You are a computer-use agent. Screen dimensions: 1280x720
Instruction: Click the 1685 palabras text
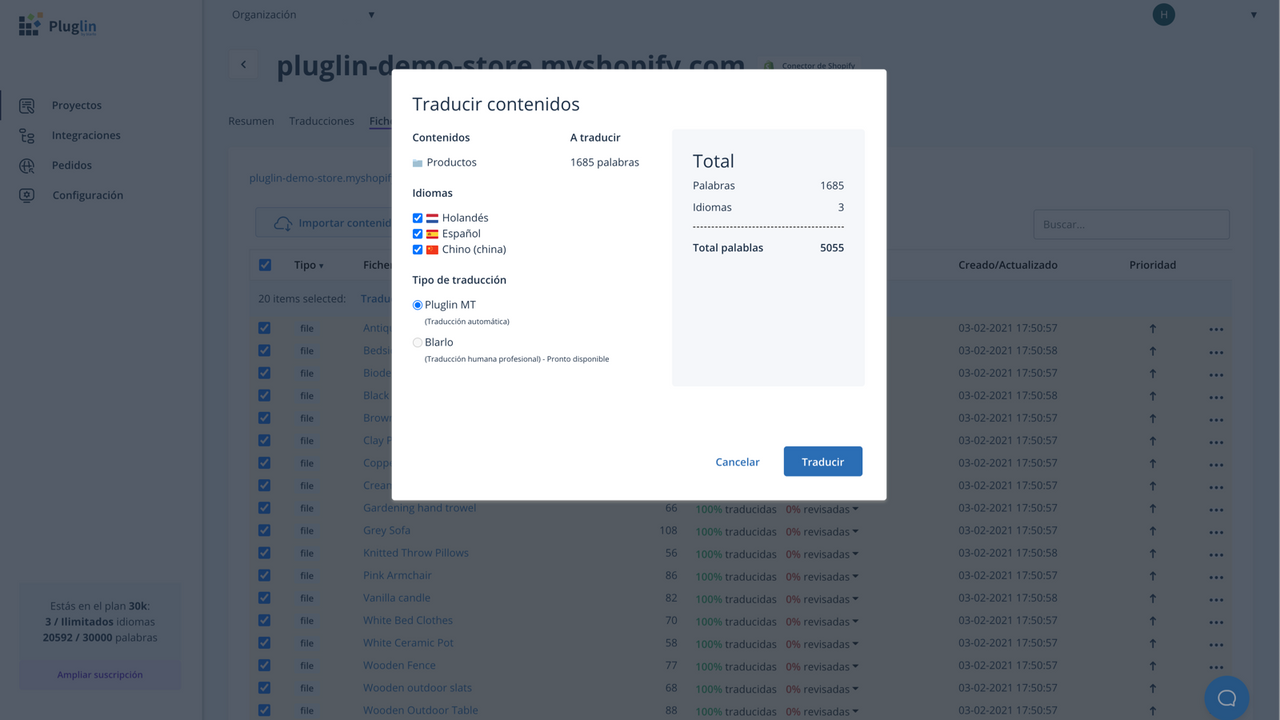point(605,162)
